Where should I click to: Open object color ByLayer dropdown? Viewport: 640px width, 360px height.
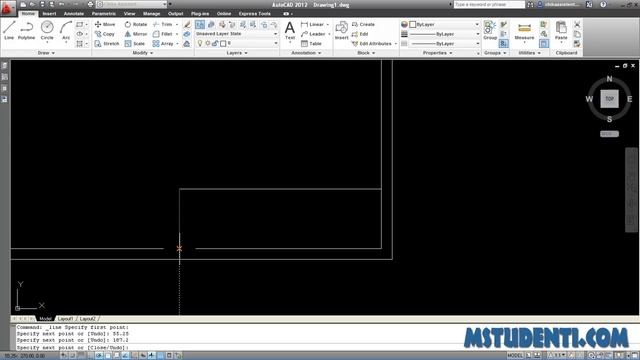444,24
